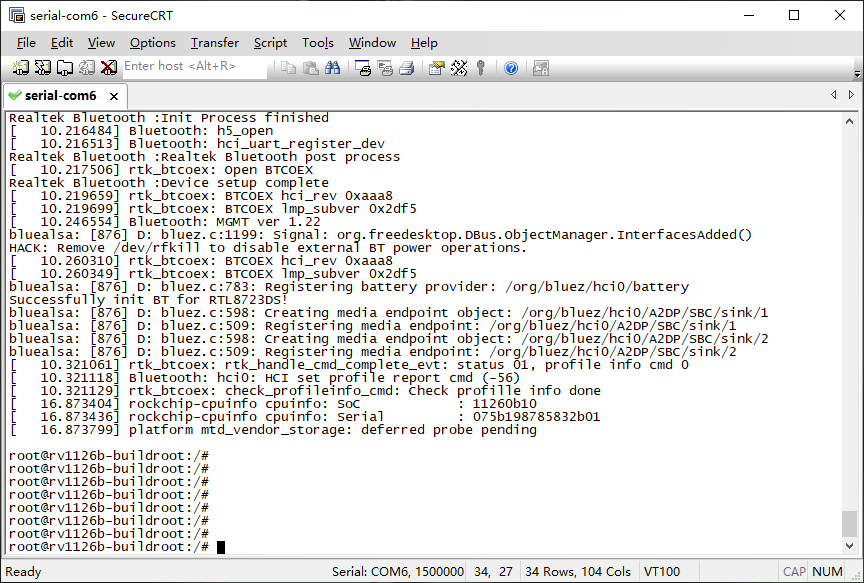Click the Print Screen icon

click(x=363, y=68)
